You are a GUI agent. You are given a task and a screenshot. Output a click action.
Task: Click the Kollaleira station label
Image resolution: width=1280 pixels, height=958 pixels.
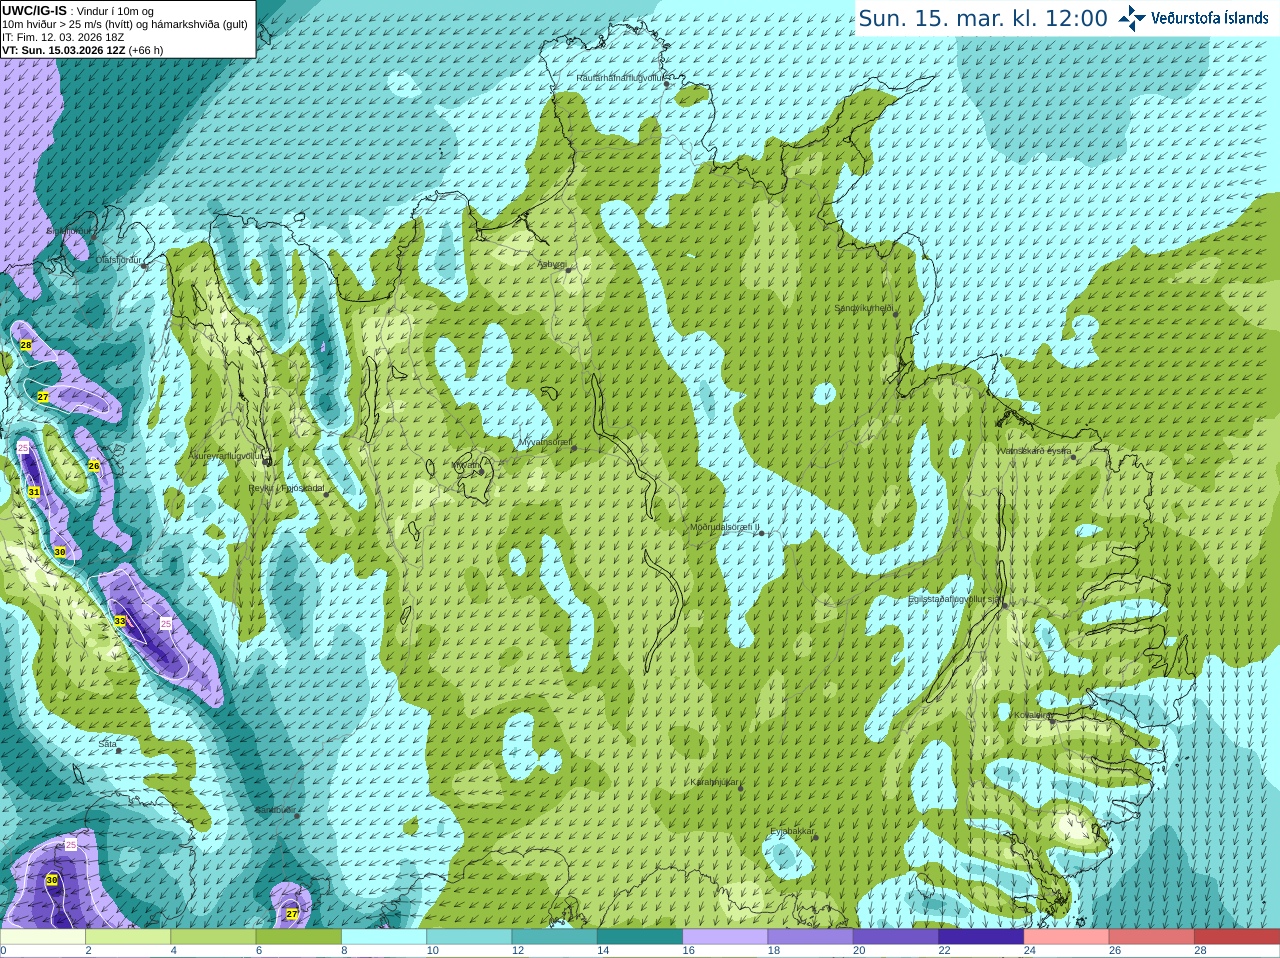coord(1032,715)
